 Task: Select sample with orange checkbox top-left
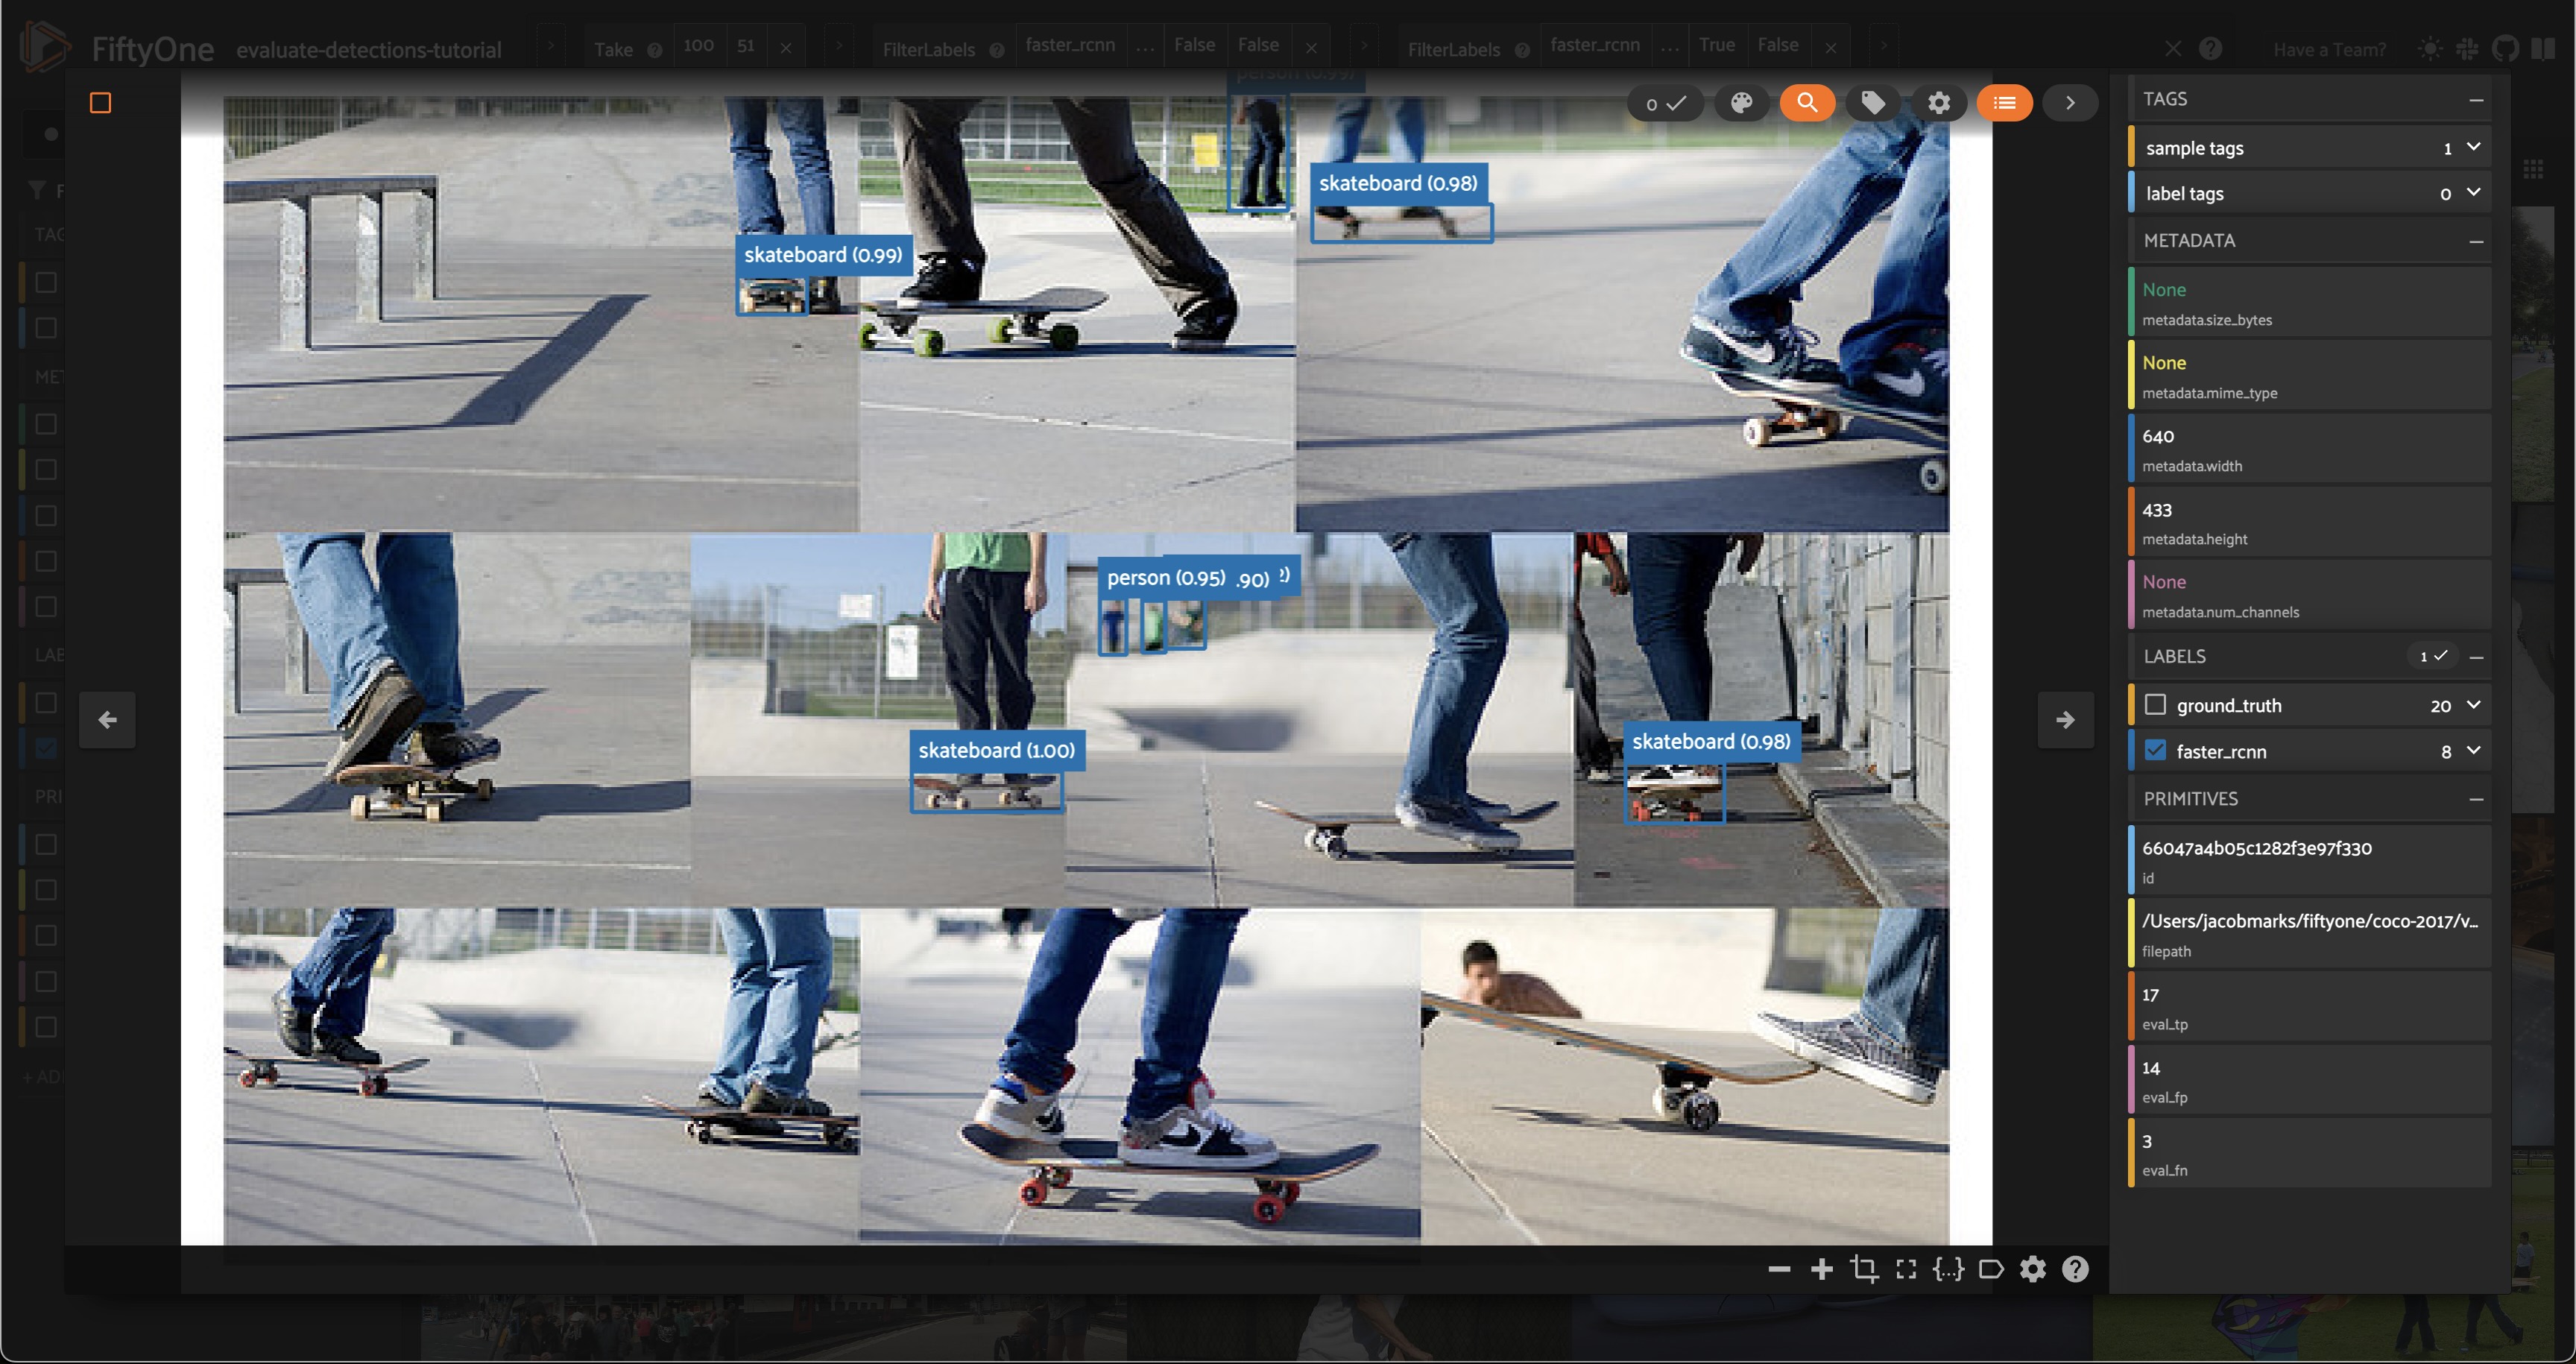[x=100, y=103]
